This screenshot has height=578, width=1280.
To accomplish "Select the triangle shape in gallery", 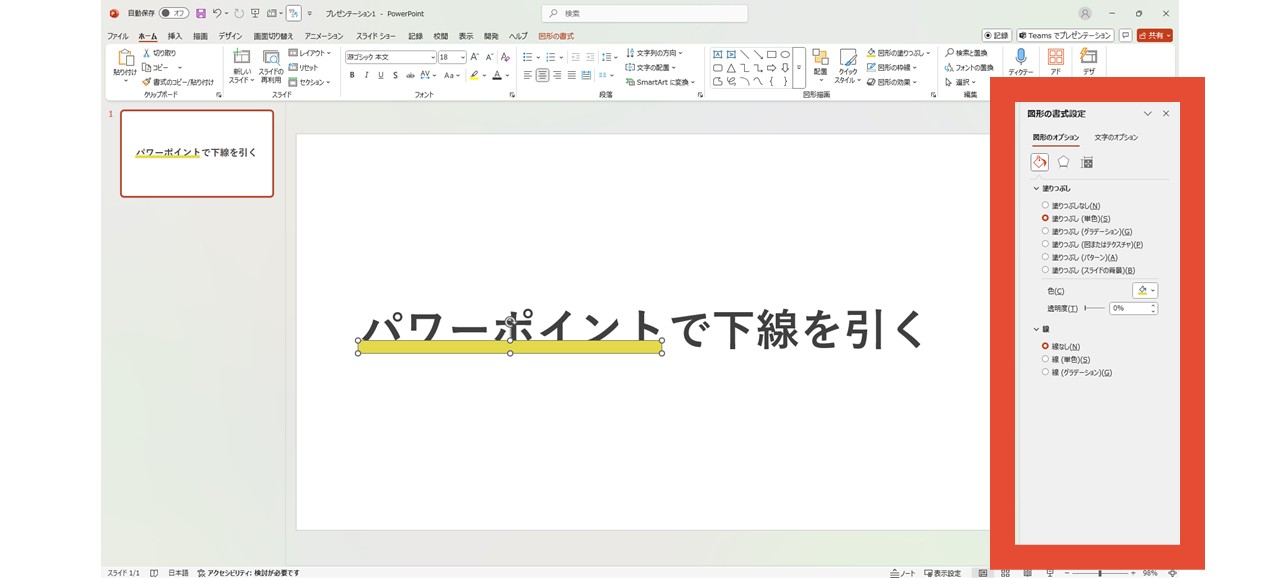I will (731, 68).
